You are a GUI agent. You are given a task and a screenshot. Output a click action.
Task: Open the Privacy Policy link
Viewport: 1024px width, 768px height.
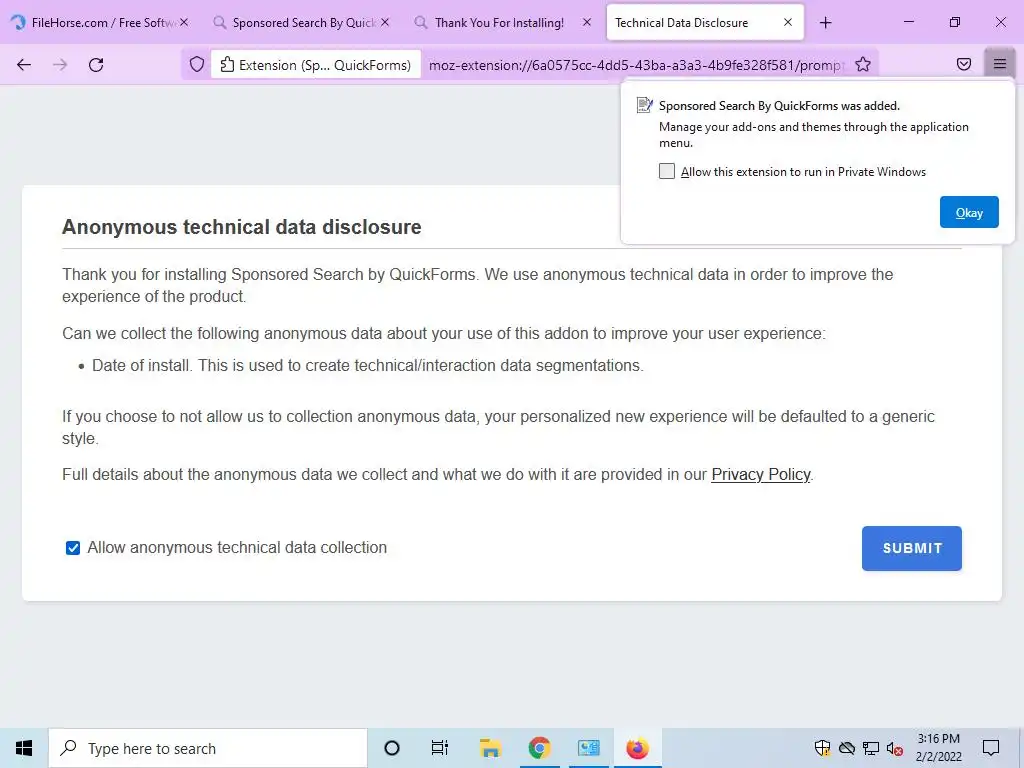click(x=761, y=475)
